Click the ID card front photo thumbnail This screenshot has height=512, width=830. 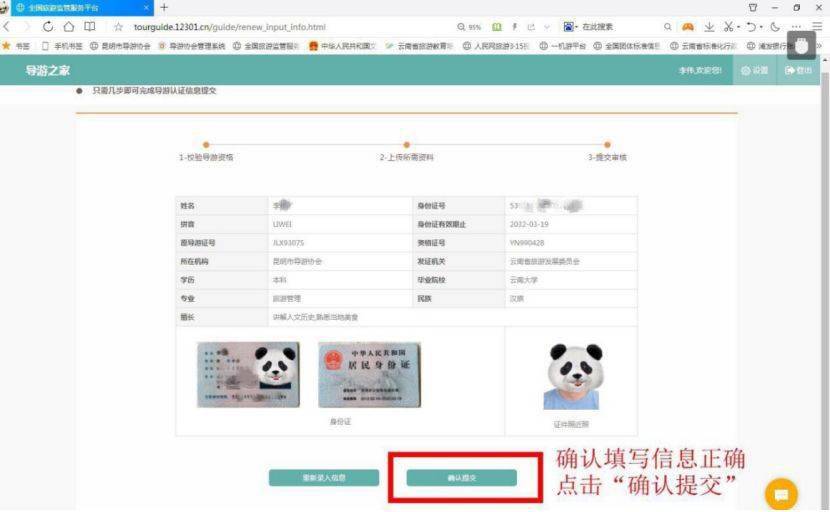coord(248,375)
